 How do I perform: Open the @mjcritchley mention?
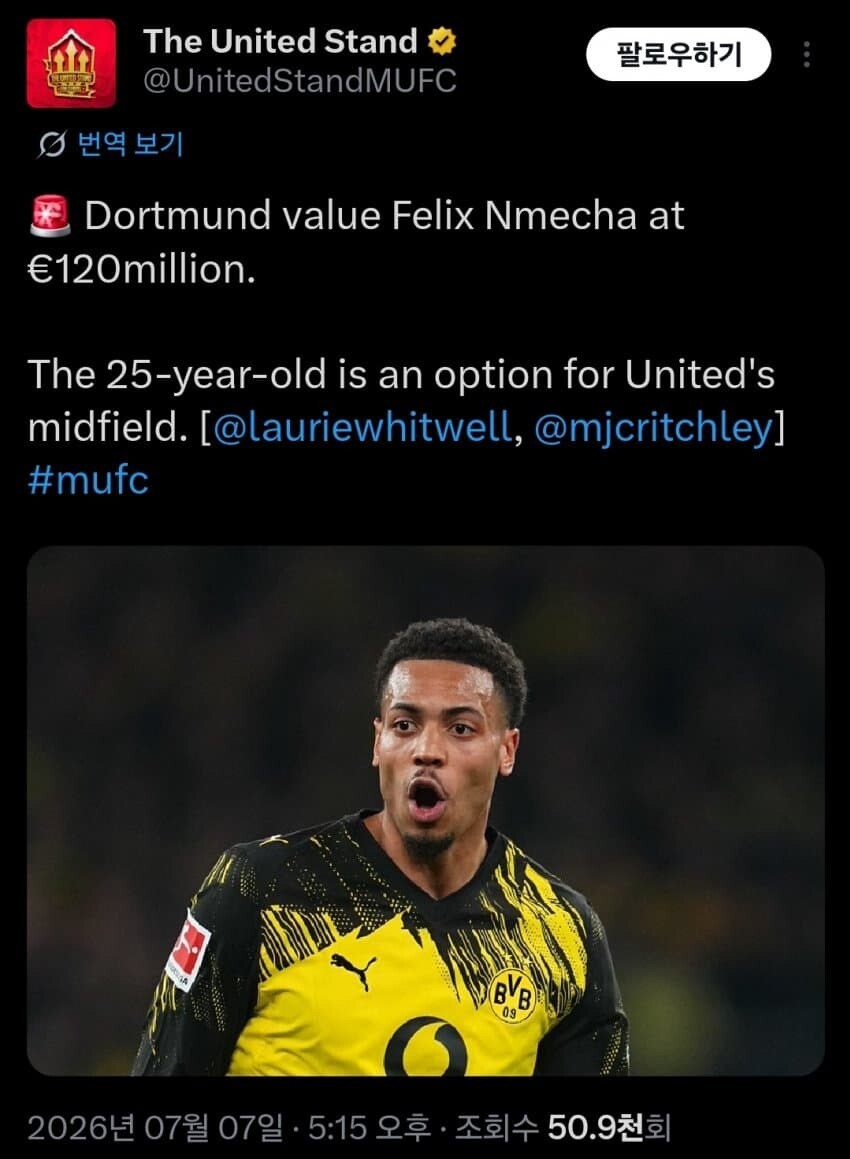pyautogui.click(x=653, y=426)
